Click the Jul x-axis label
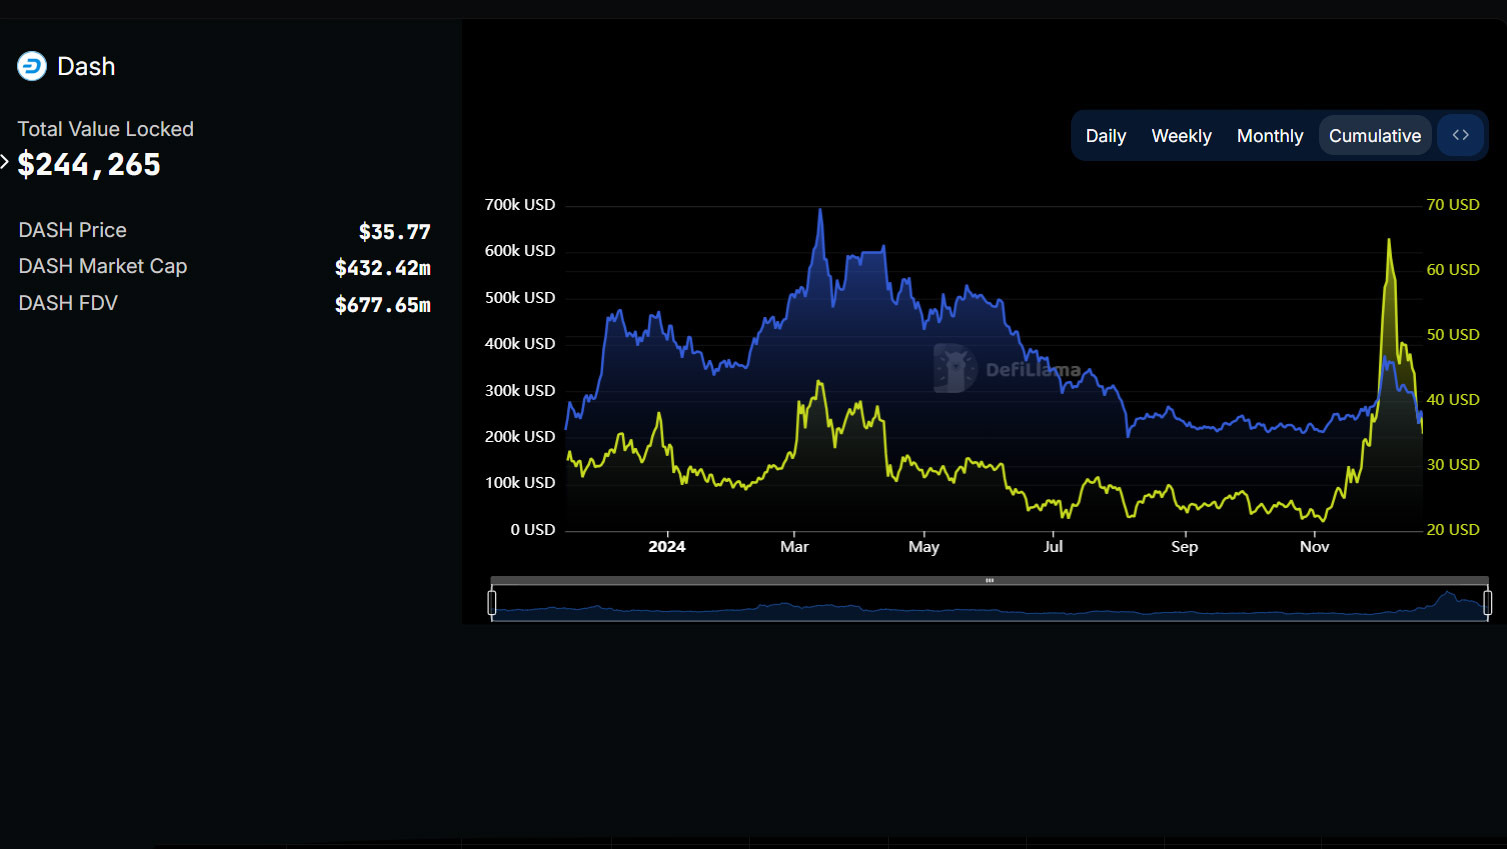 click(1053, 547)
